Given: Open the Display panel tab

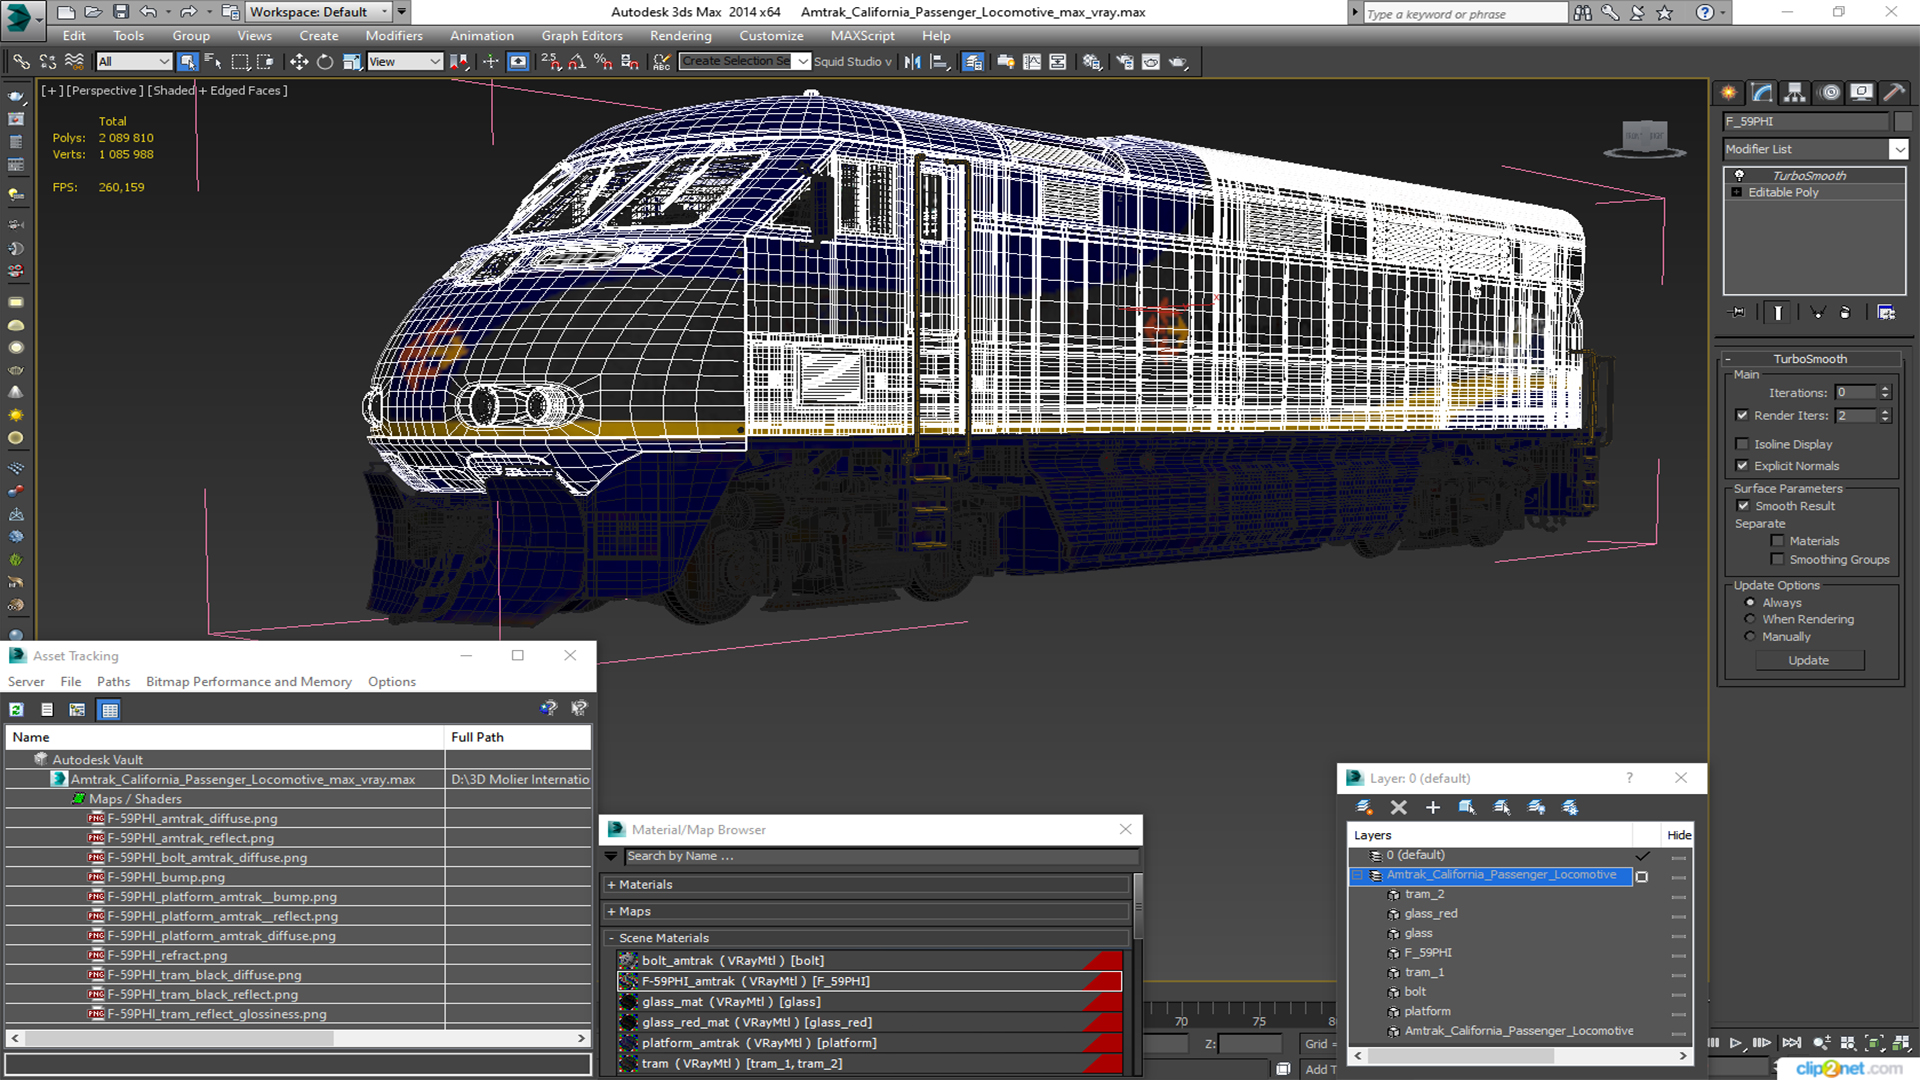Looking at the screenshot, I should [x=1861, y=93].
